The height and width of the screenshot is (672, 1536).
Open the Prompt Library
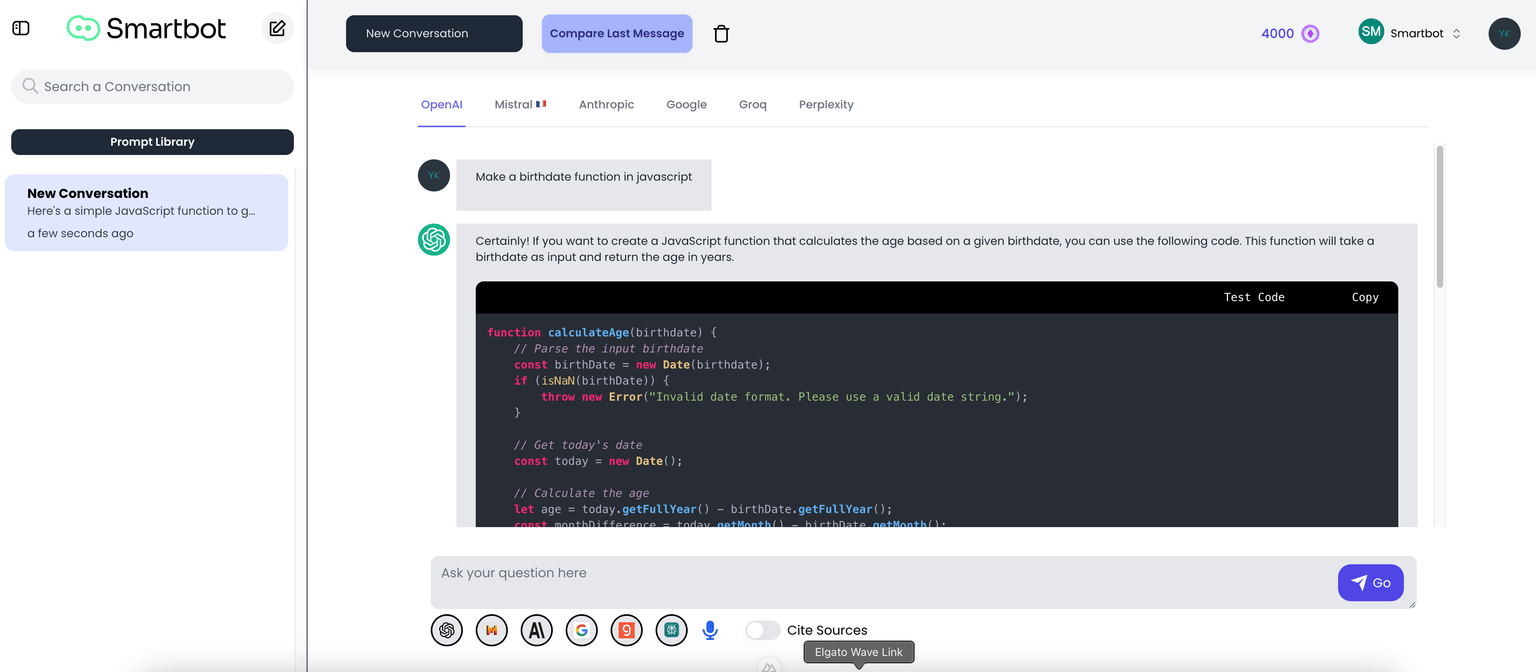[151, 141]
